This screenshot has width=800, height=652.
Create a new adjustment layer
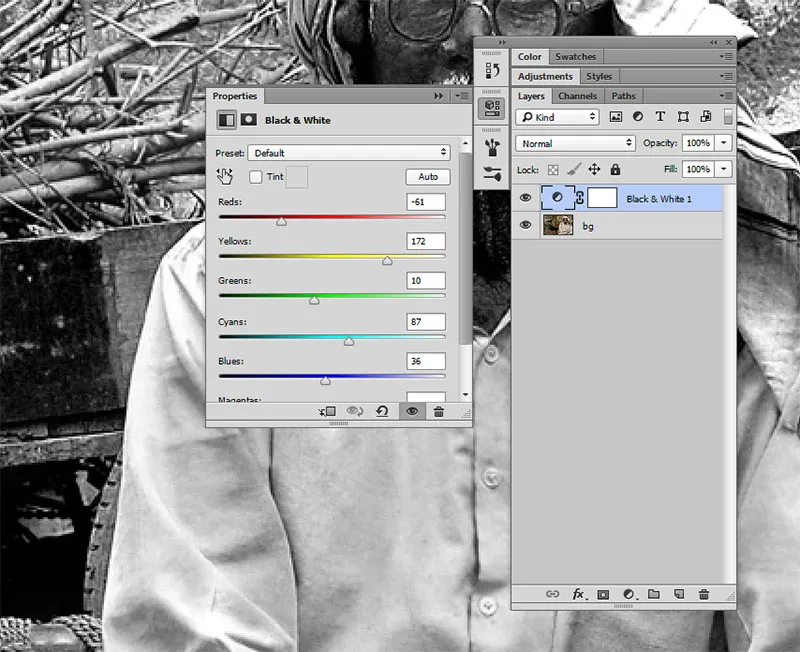tap(629, 594)
